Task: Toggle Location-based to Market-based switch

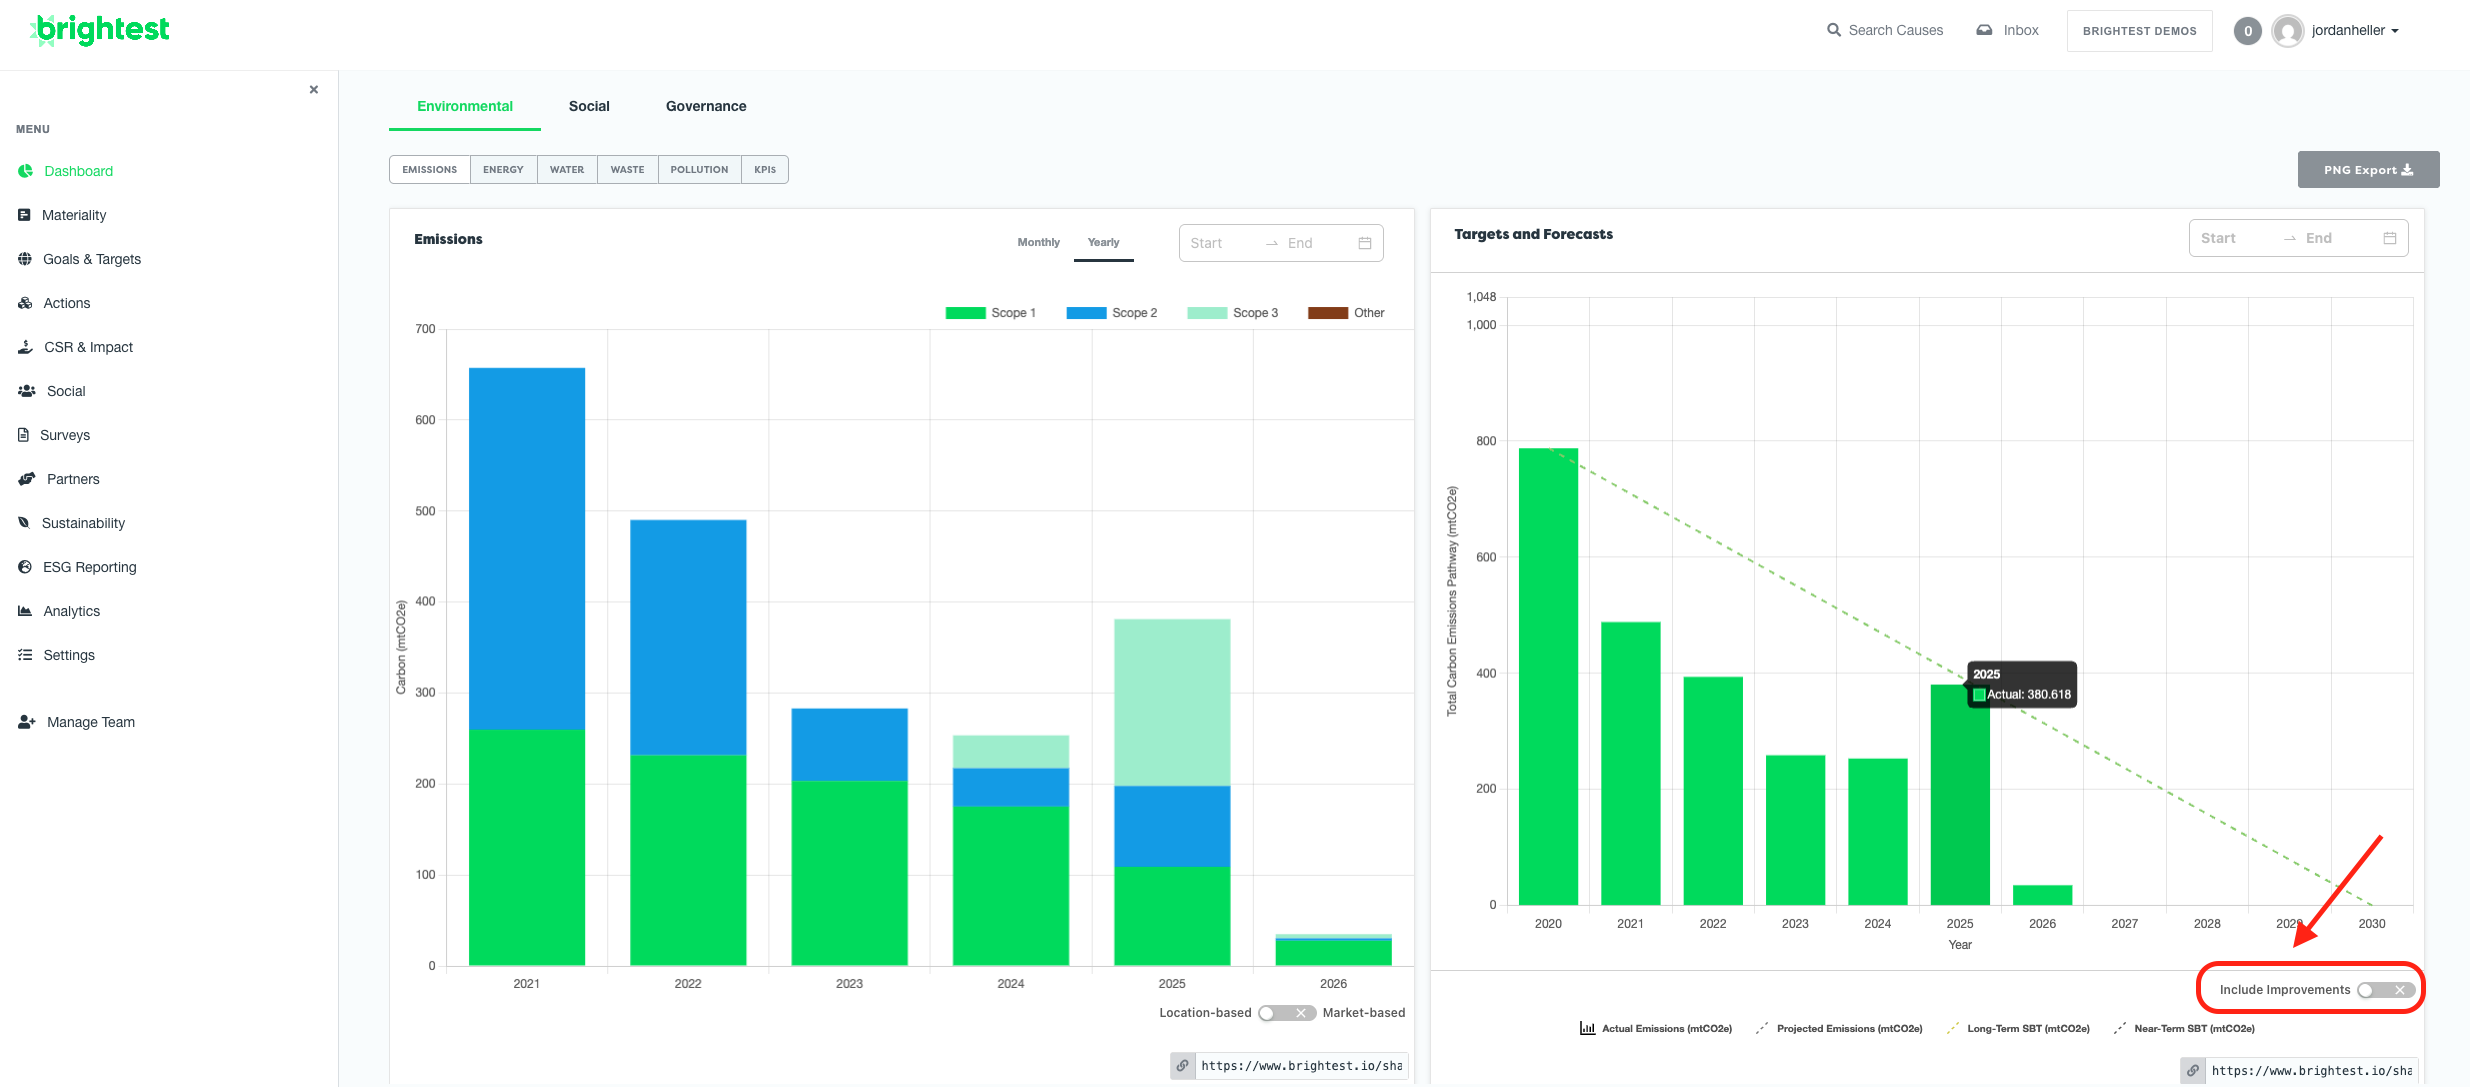Action: click(1286, 1013)
